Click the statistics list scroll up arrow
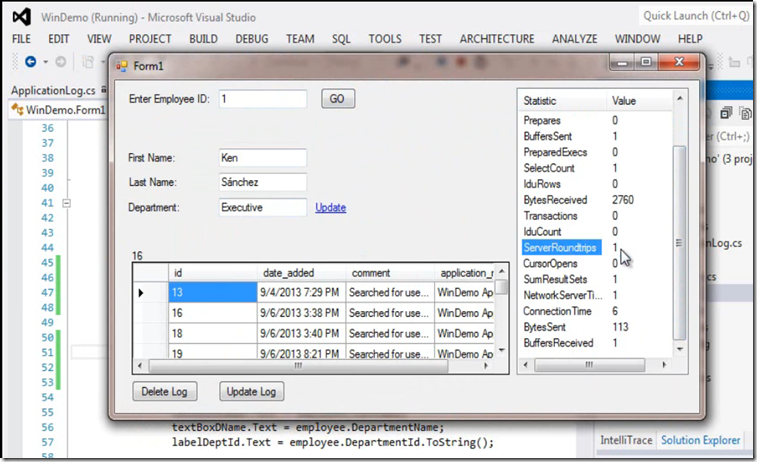Viewport: 757px width, 462px height. 680,98
